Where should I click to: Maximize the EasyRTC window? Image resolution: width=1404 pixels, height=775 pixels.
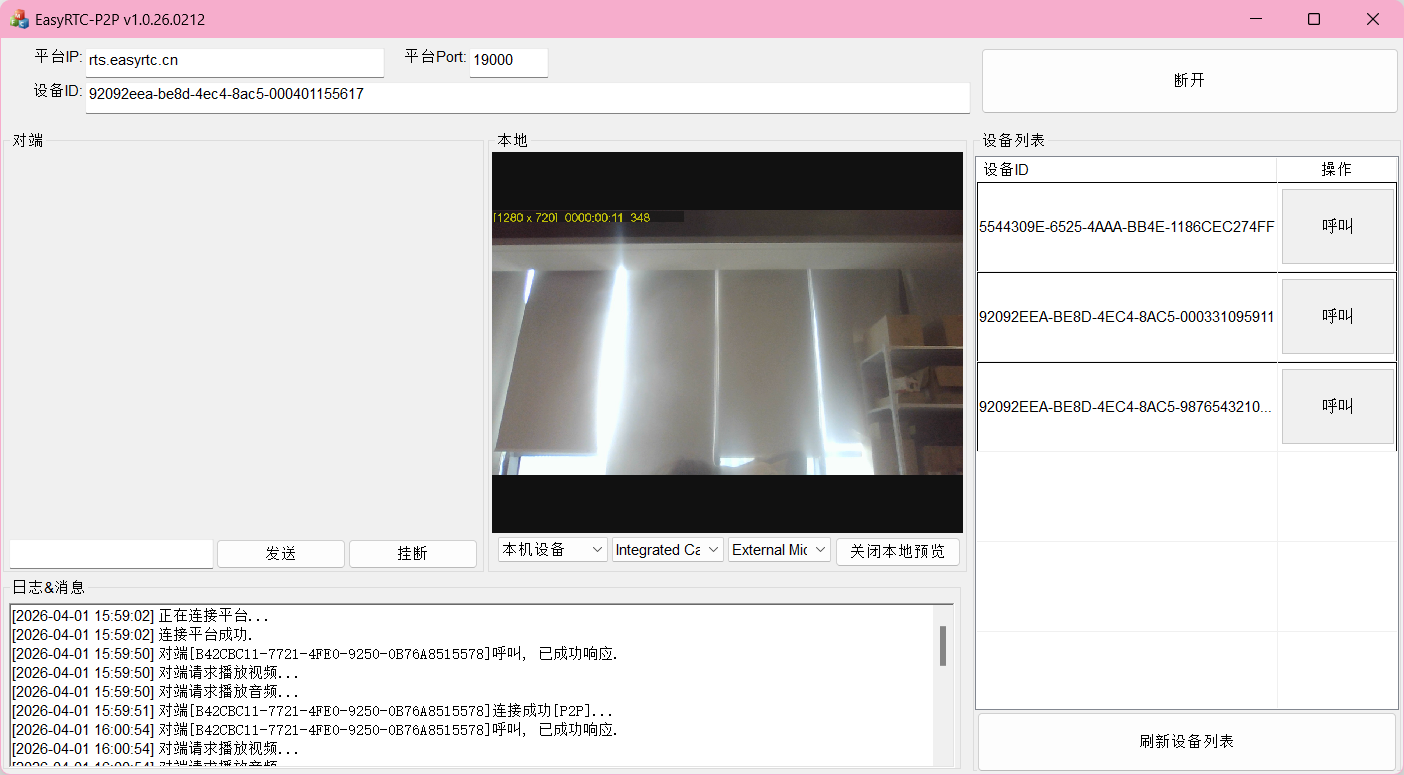pos(1314,19)
